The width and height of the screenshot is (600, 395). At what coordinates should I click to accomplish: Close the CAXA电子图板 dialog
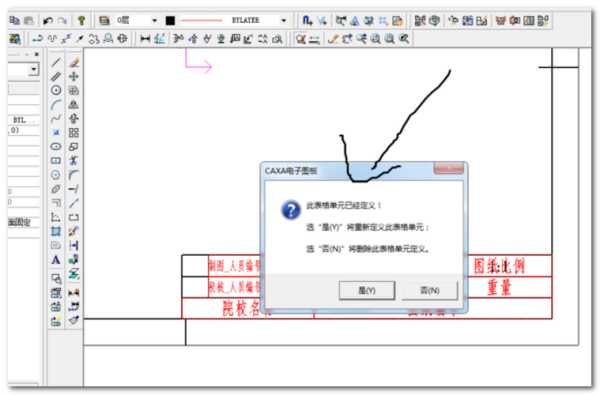[x=448, y=168]
